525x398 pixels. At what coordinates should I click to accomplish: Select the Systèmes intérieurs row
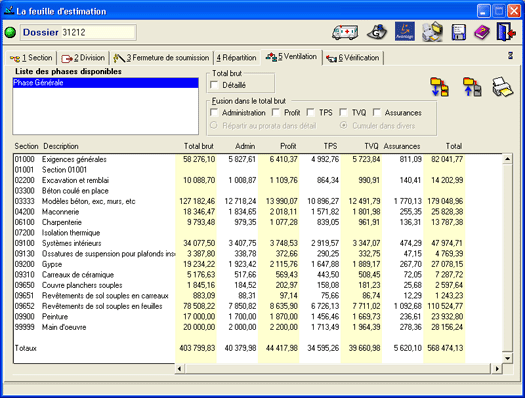tap(239, 243)
